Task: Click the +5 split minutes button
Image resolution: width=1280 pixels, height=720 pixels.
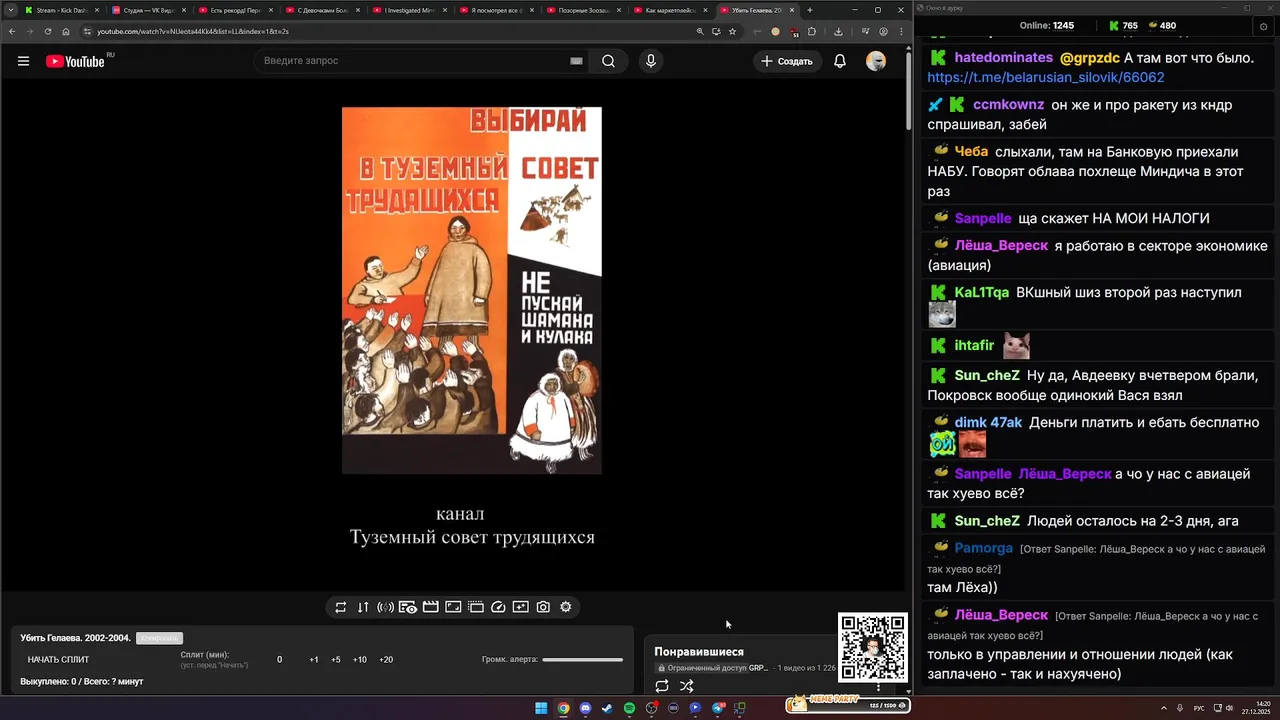Action: 336,660
